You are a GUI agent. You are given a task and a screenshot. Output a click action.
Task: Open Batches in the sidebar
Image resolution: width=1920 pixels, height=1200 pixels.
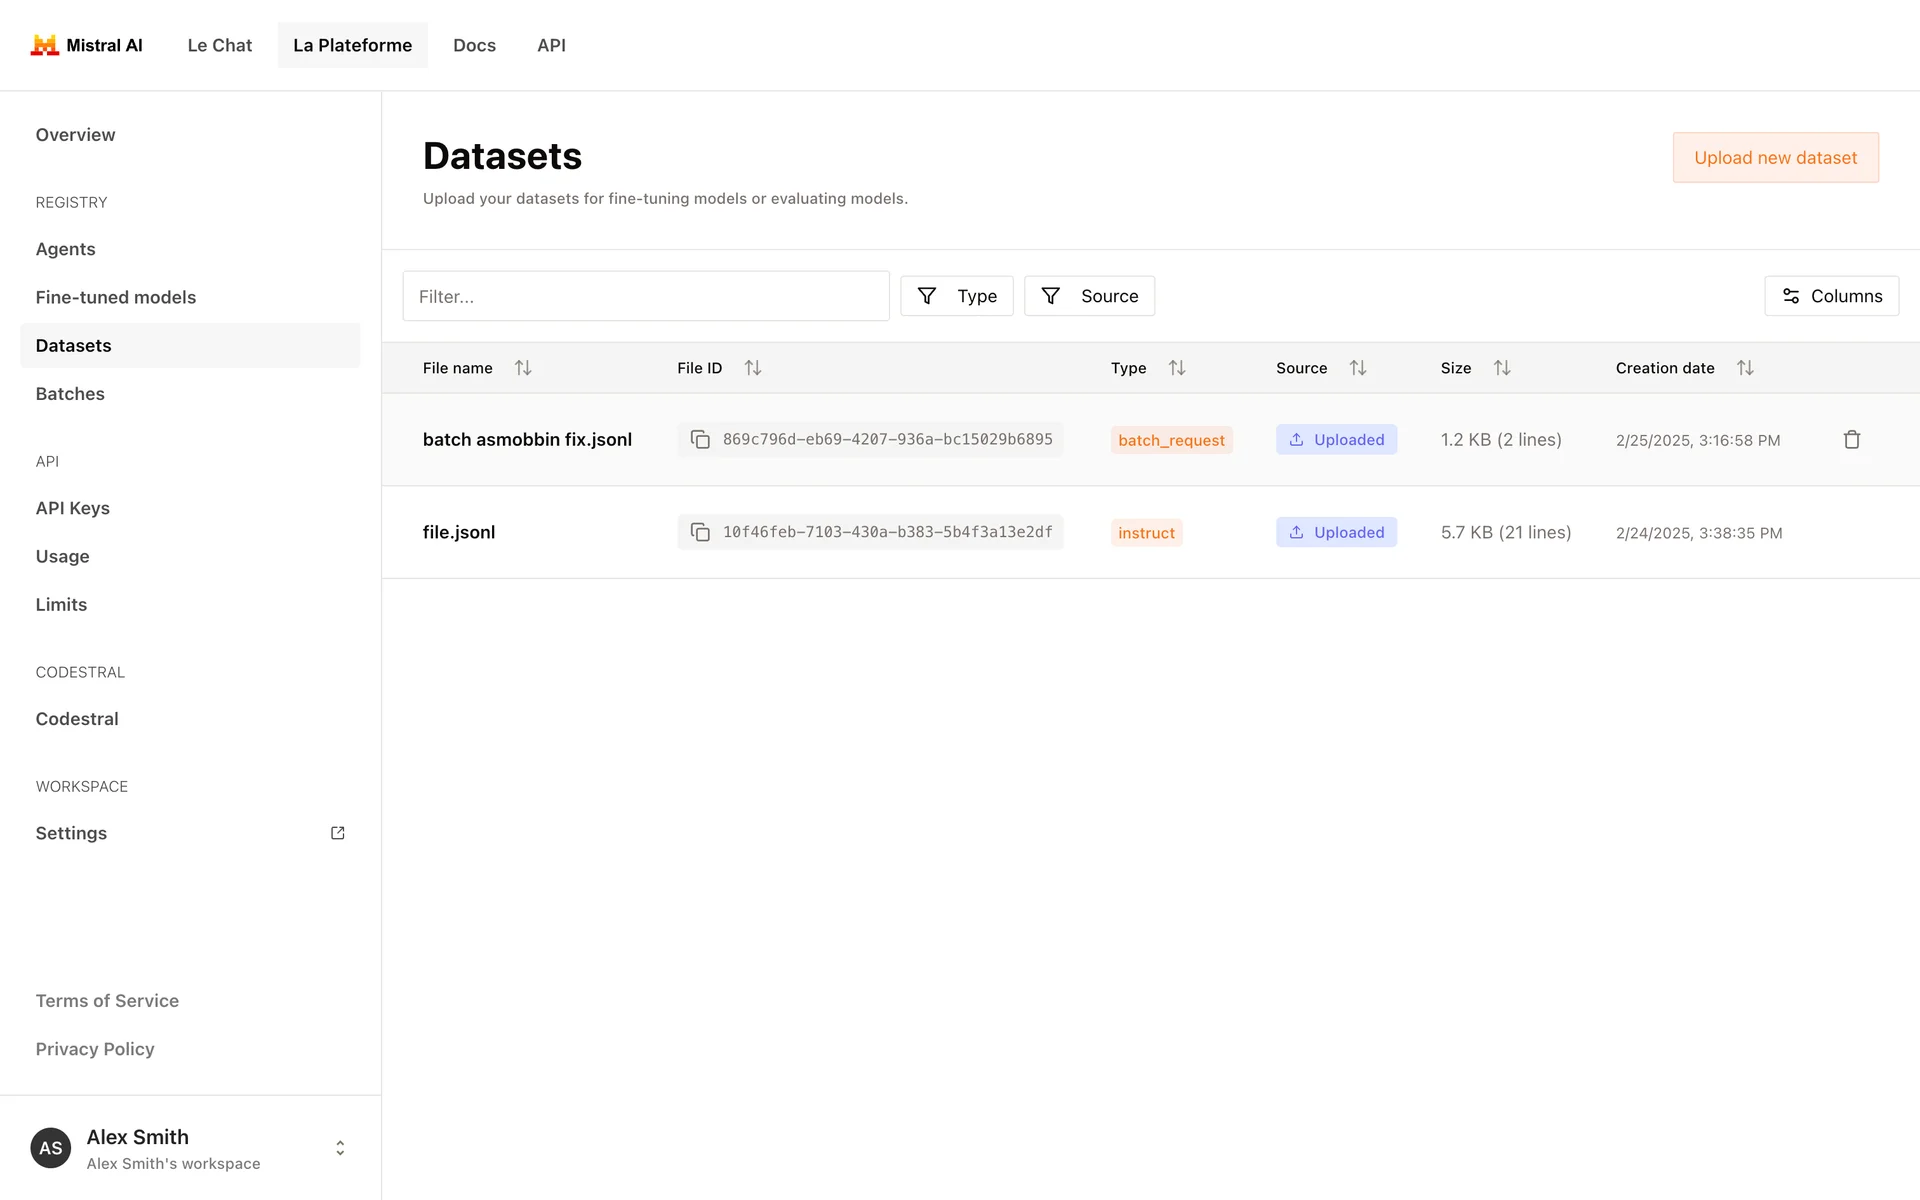[x=70, y=394]
